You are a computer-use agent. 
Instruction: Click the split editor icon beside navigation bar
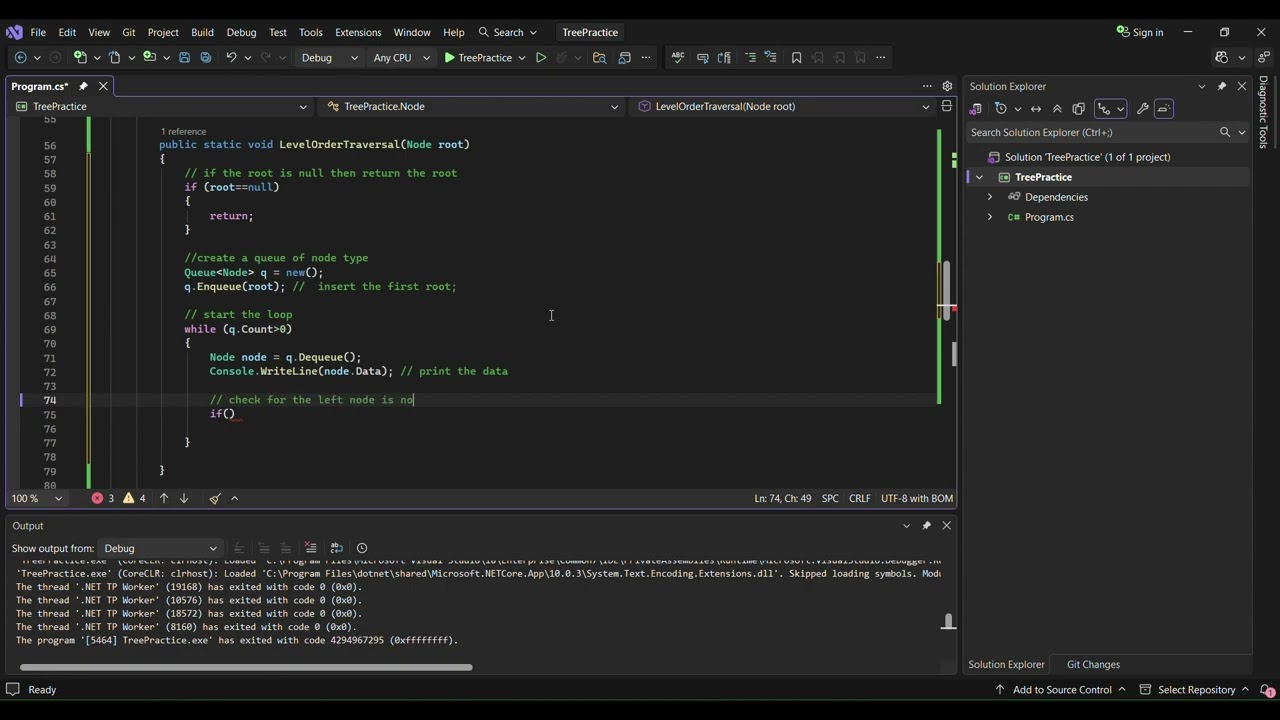click(x=946, y=106)
